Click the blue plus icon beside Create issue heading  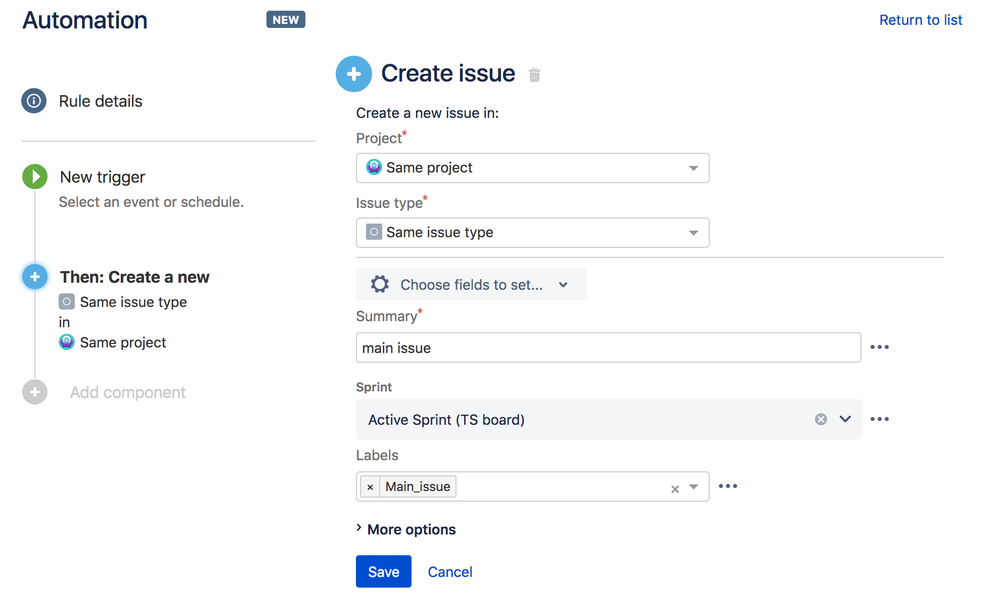pyautogui.click(x=354, y=74)
